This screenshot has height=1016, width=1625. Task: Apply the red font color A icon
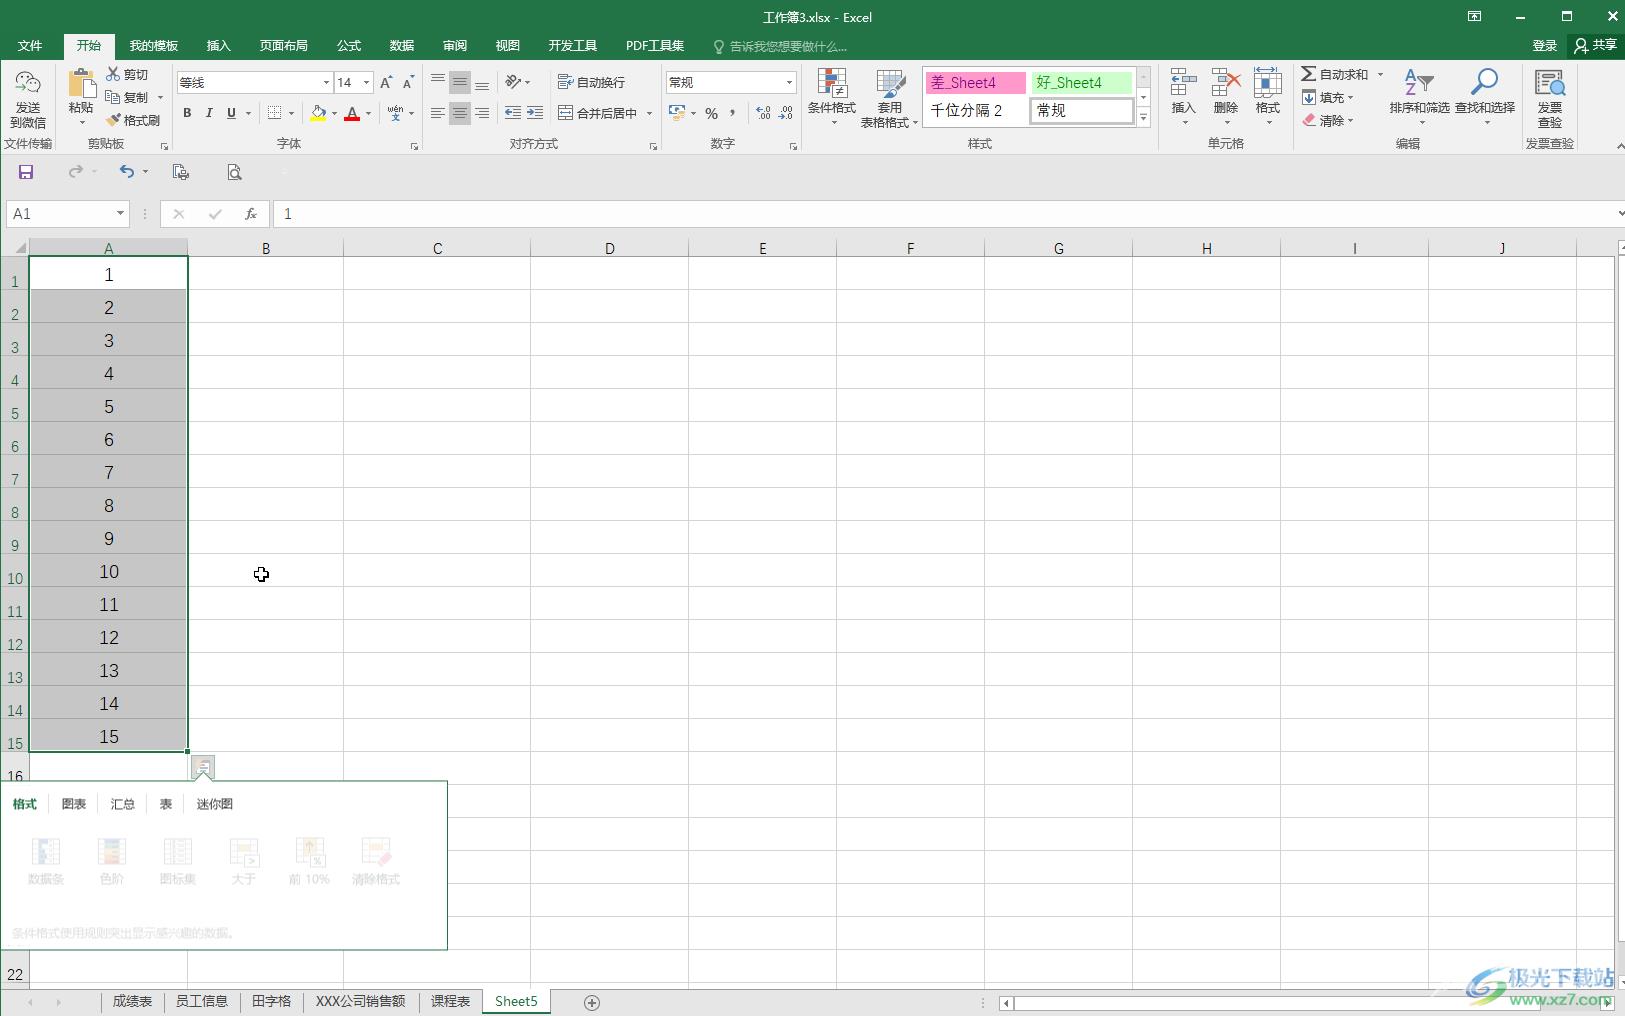[352, 113]
